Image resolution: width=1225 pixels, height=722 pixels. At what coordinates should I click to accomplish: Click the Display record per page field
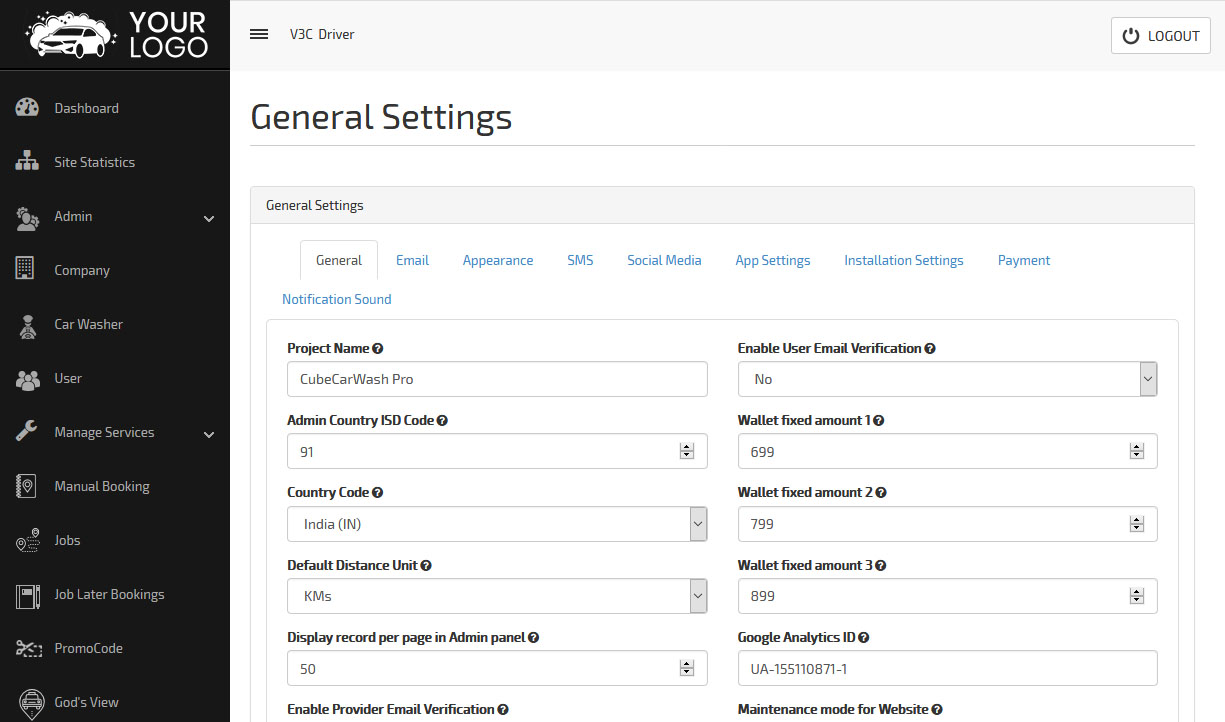pyautogui.click(x=497, y=668)
